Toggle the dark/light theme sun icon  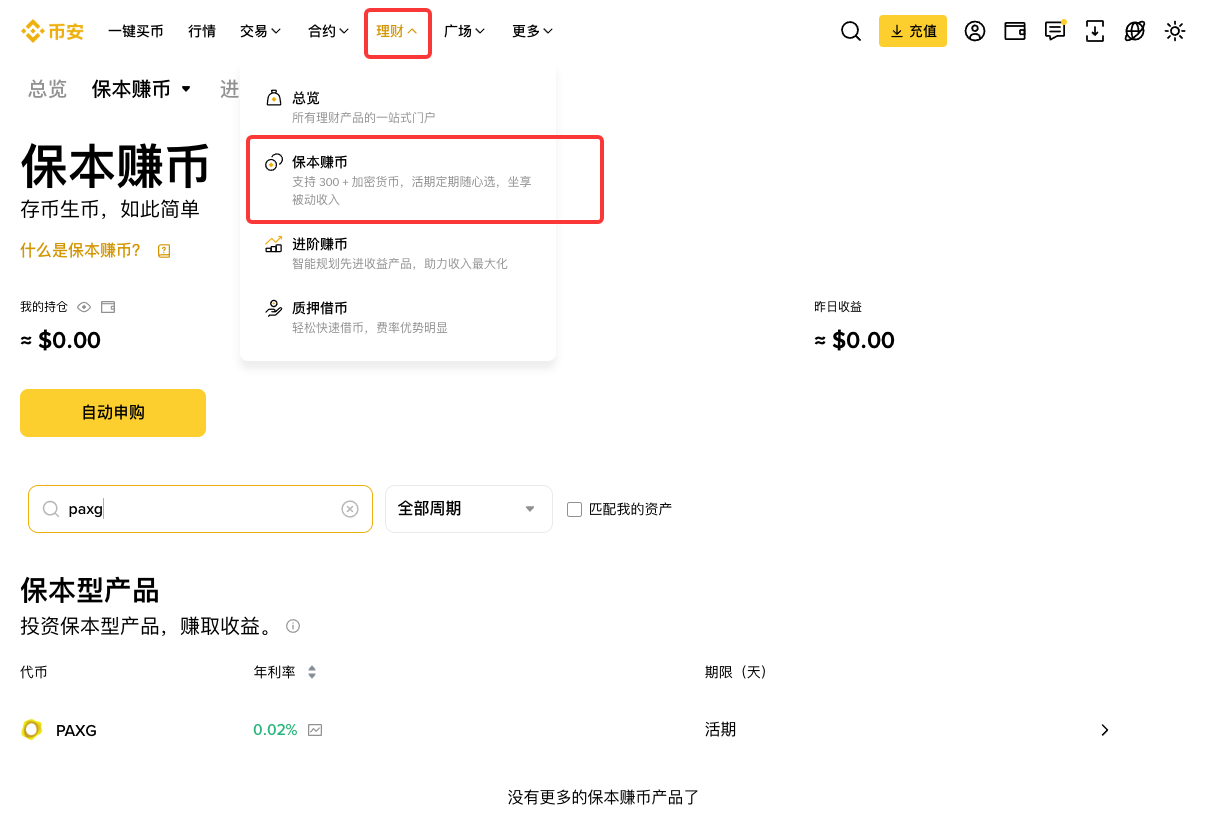tap(1175, 31)
